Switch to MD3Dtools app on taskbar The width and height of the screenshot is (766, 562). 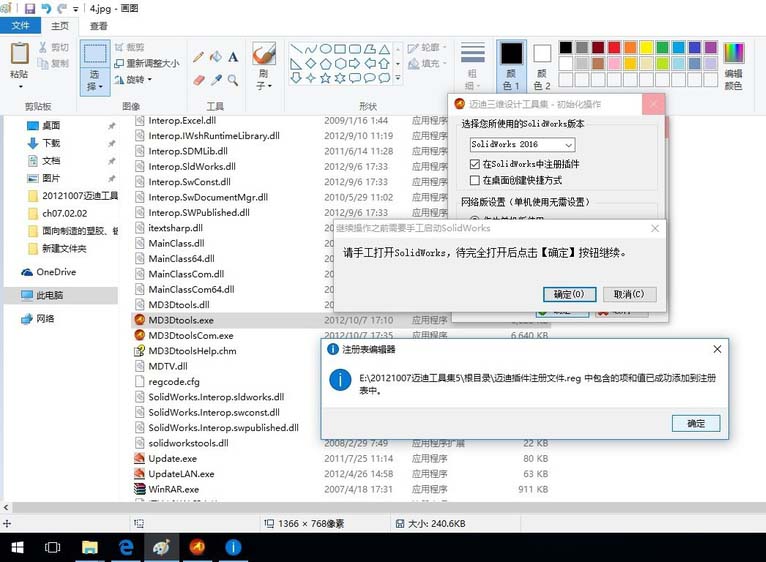coord(197,547)
